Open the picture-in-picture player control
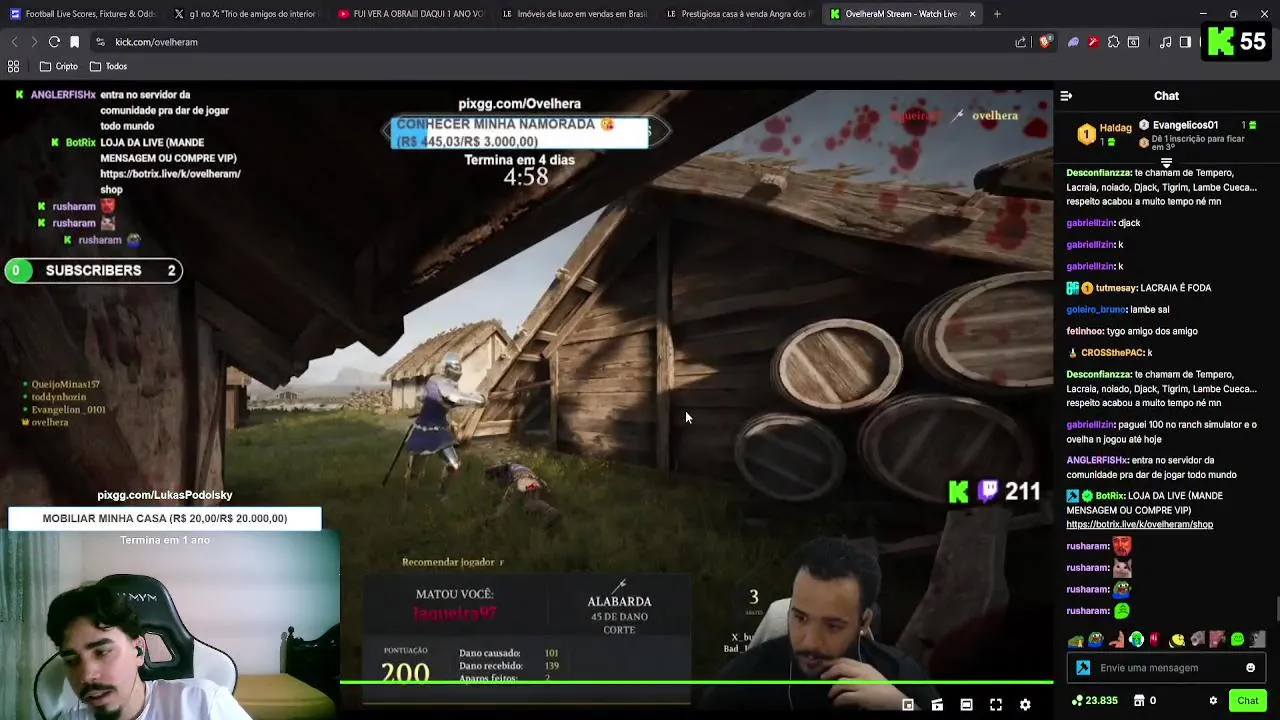 pyautogui.click(x=908, y=705)
